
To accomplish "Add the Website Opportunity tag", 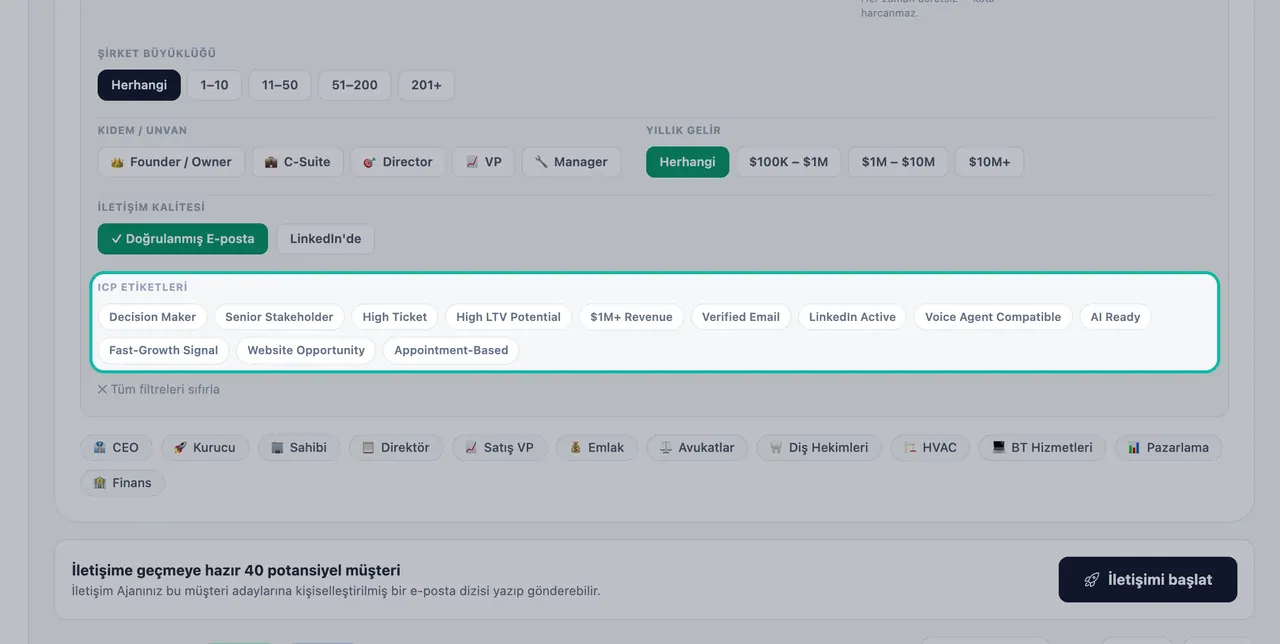I will tap(306, 350).
